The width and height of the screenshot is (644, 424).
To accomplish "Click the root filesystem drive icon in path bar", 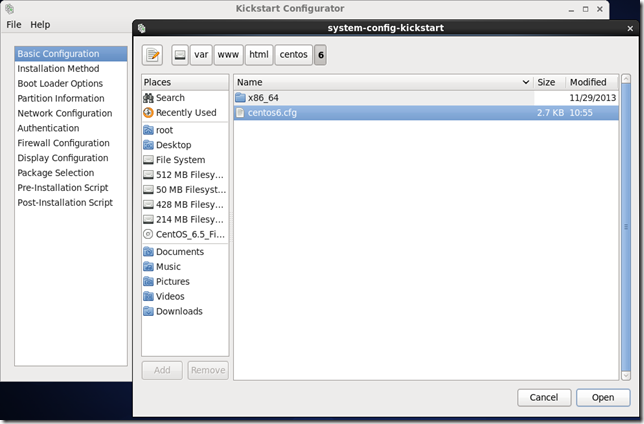I will click(x=180, y=55).
